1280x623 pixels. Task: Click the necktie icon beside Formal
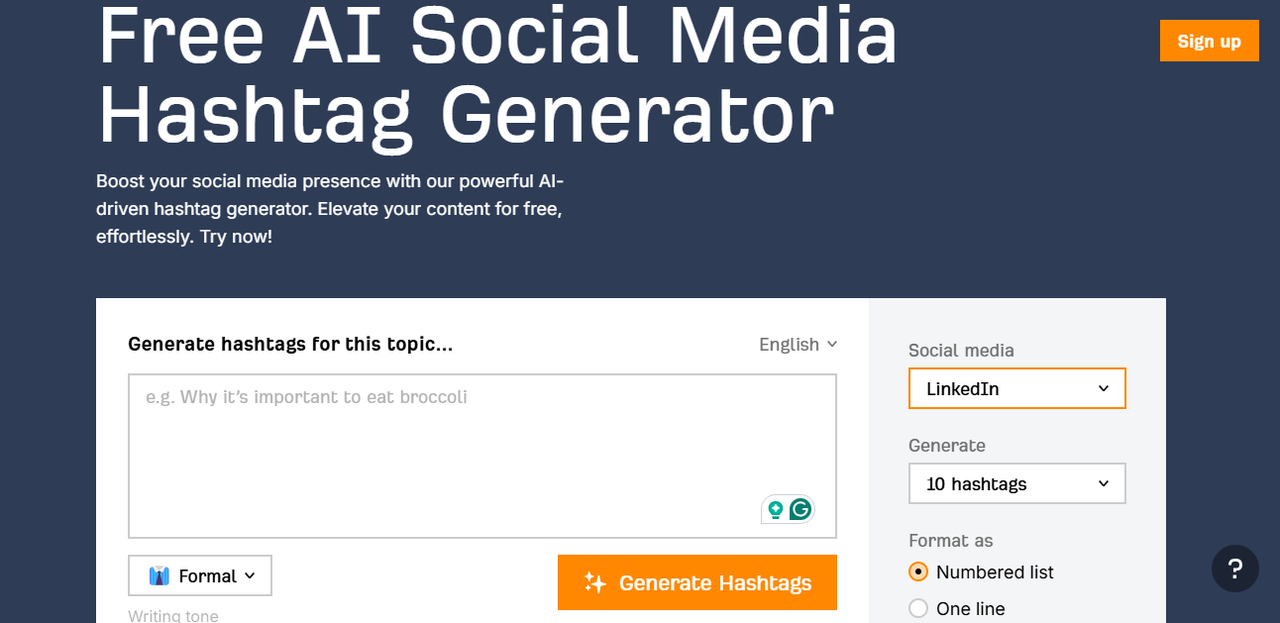point(159,576)
